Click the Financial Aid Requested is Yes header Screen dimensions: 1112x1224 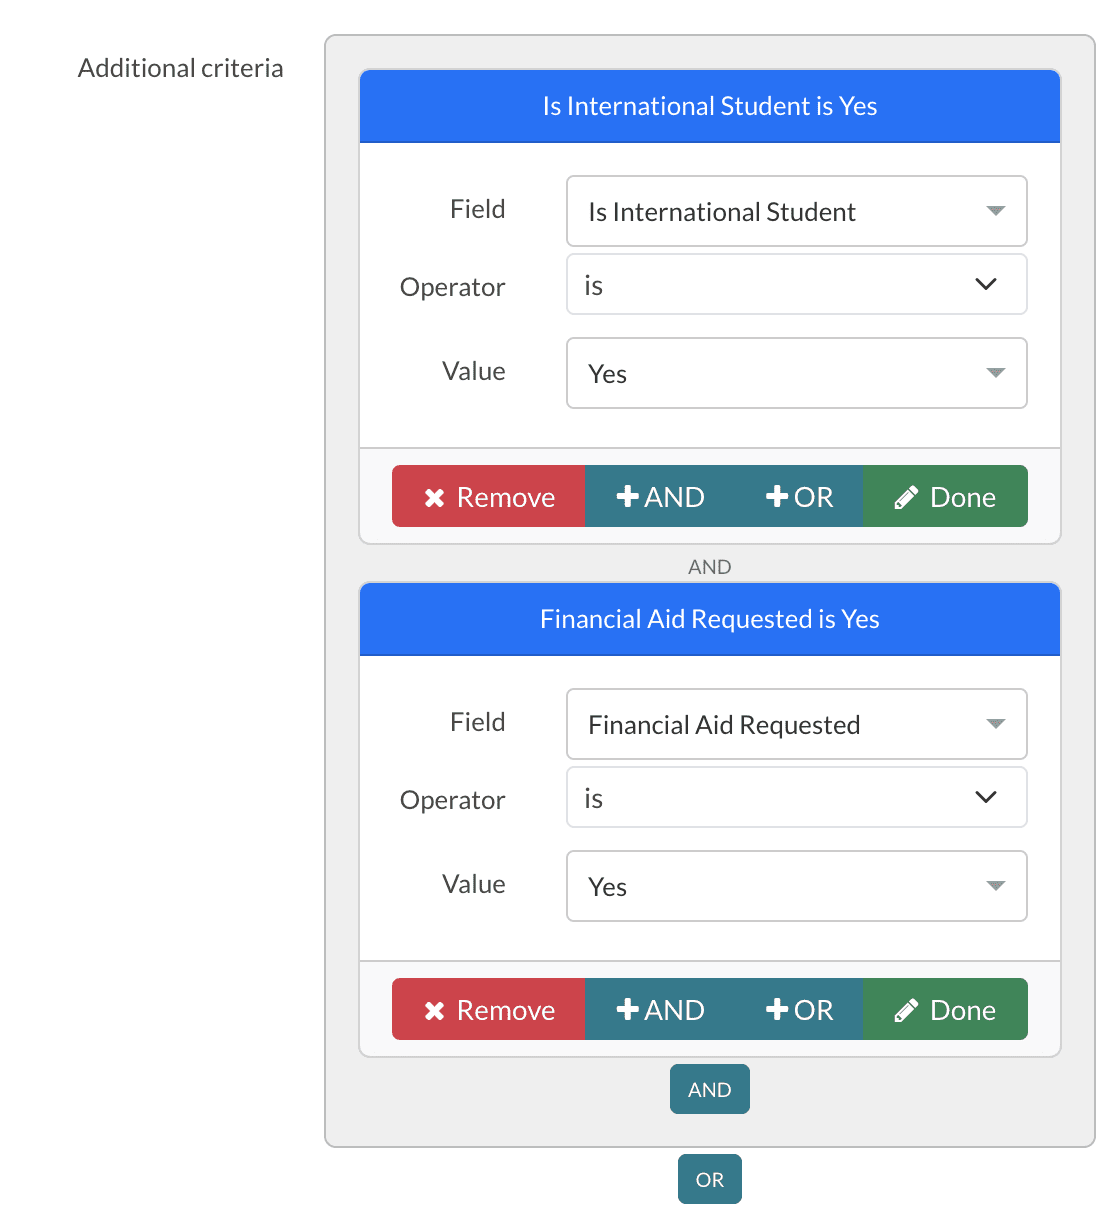[710, 620]
